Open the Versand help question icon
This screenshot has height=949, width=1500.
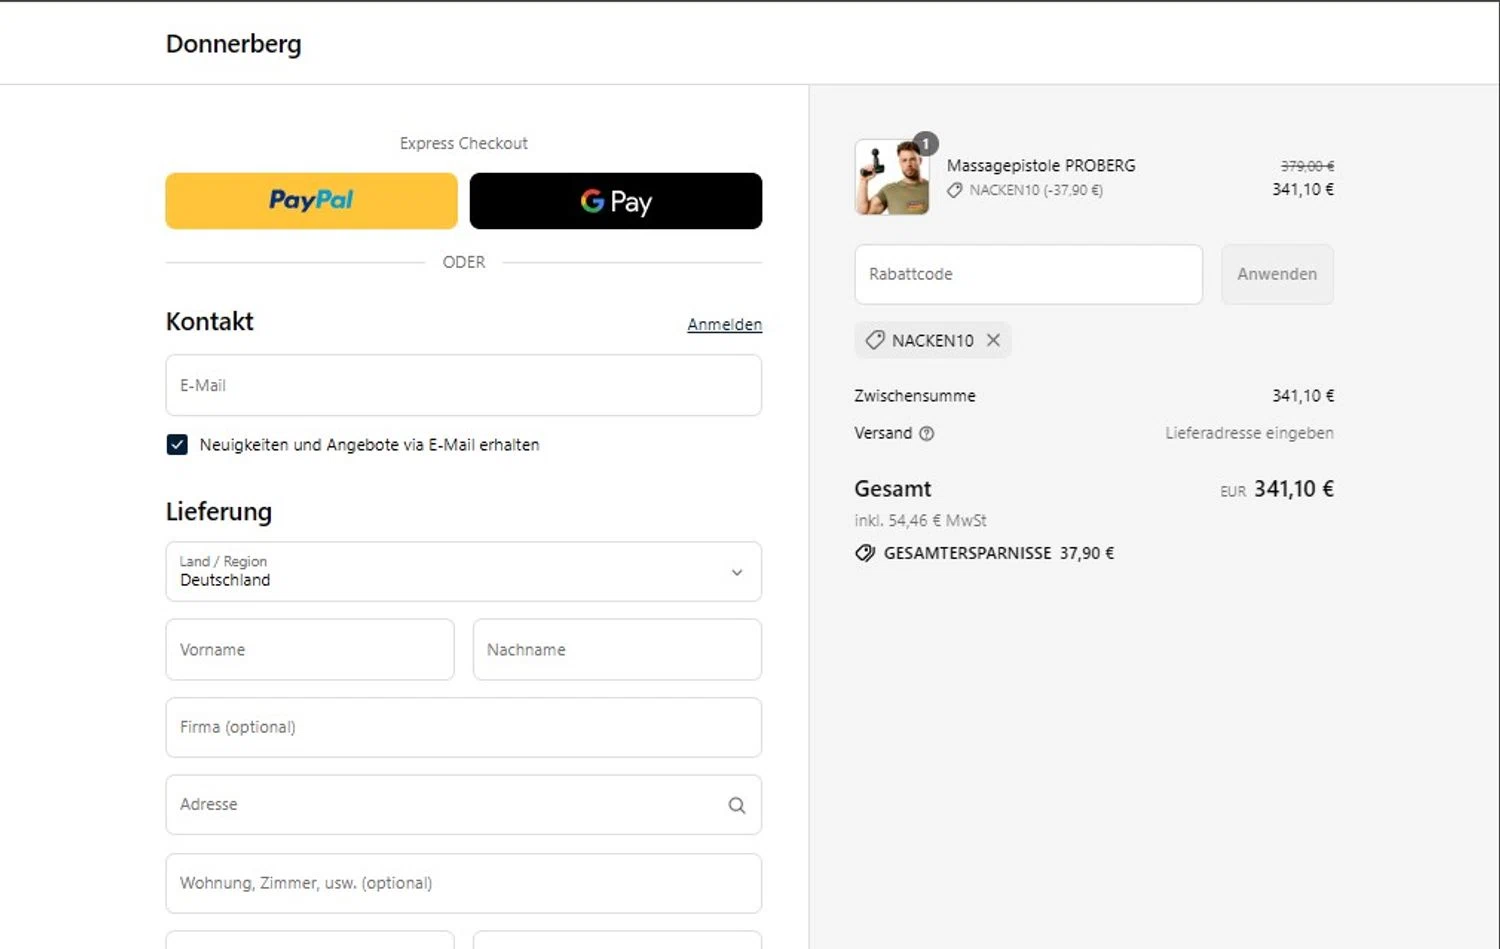[x=927, y=433]
